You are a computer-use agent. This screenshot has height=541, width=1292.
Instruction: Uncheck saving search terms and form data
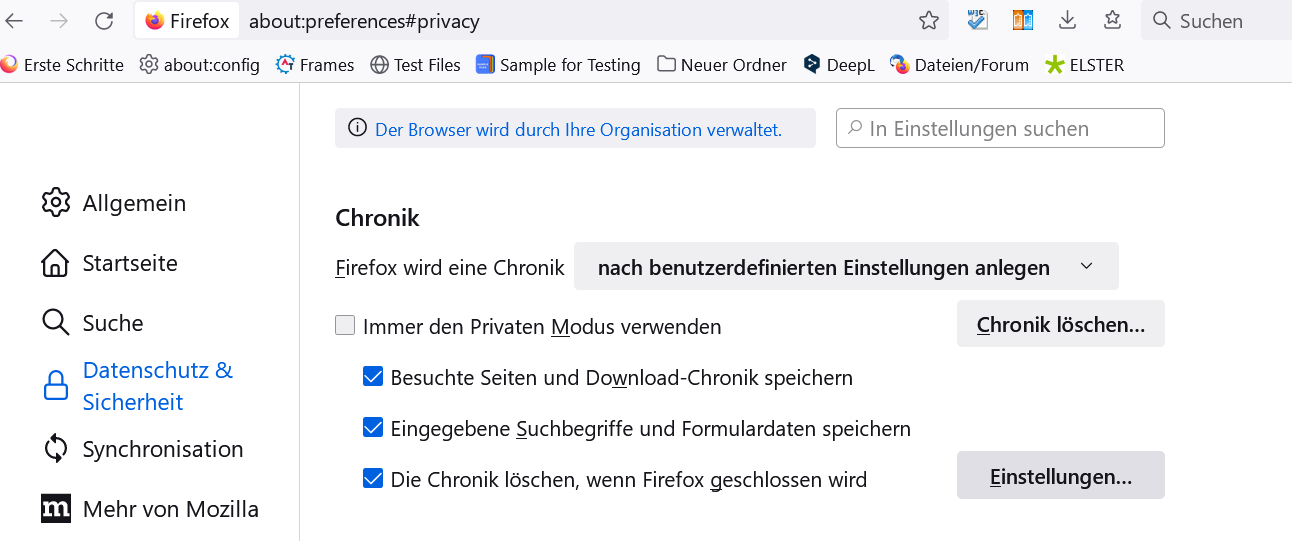(373, 428)
